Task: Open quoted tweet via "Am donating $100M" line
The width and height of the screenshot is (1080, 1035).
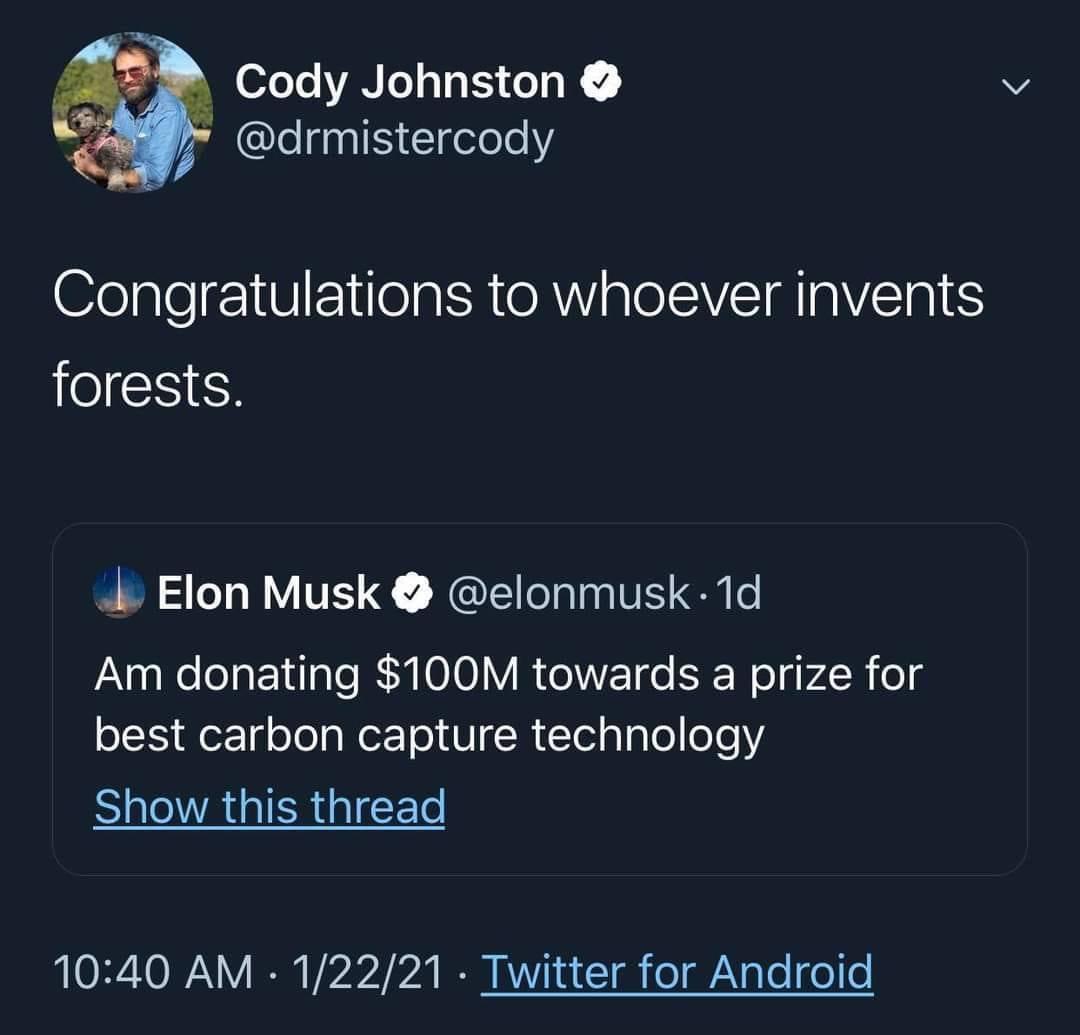Action: pyautogui.click(x=507, y=674)
